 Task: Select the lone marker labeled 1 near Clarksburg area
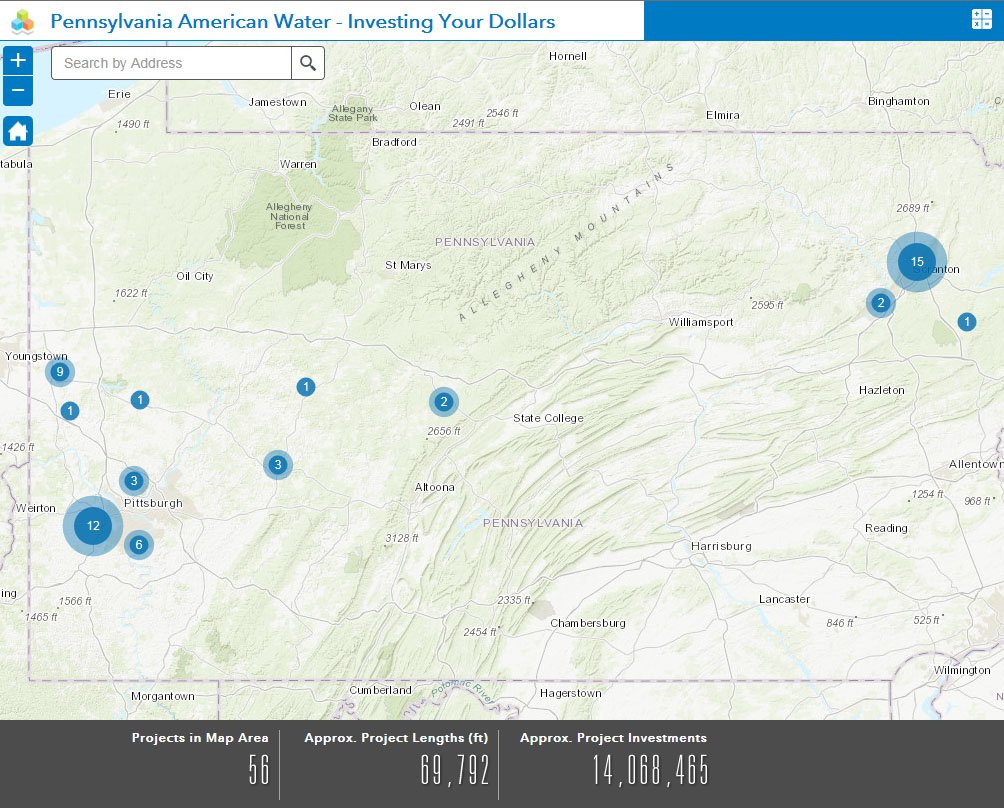tap(70, 410)
